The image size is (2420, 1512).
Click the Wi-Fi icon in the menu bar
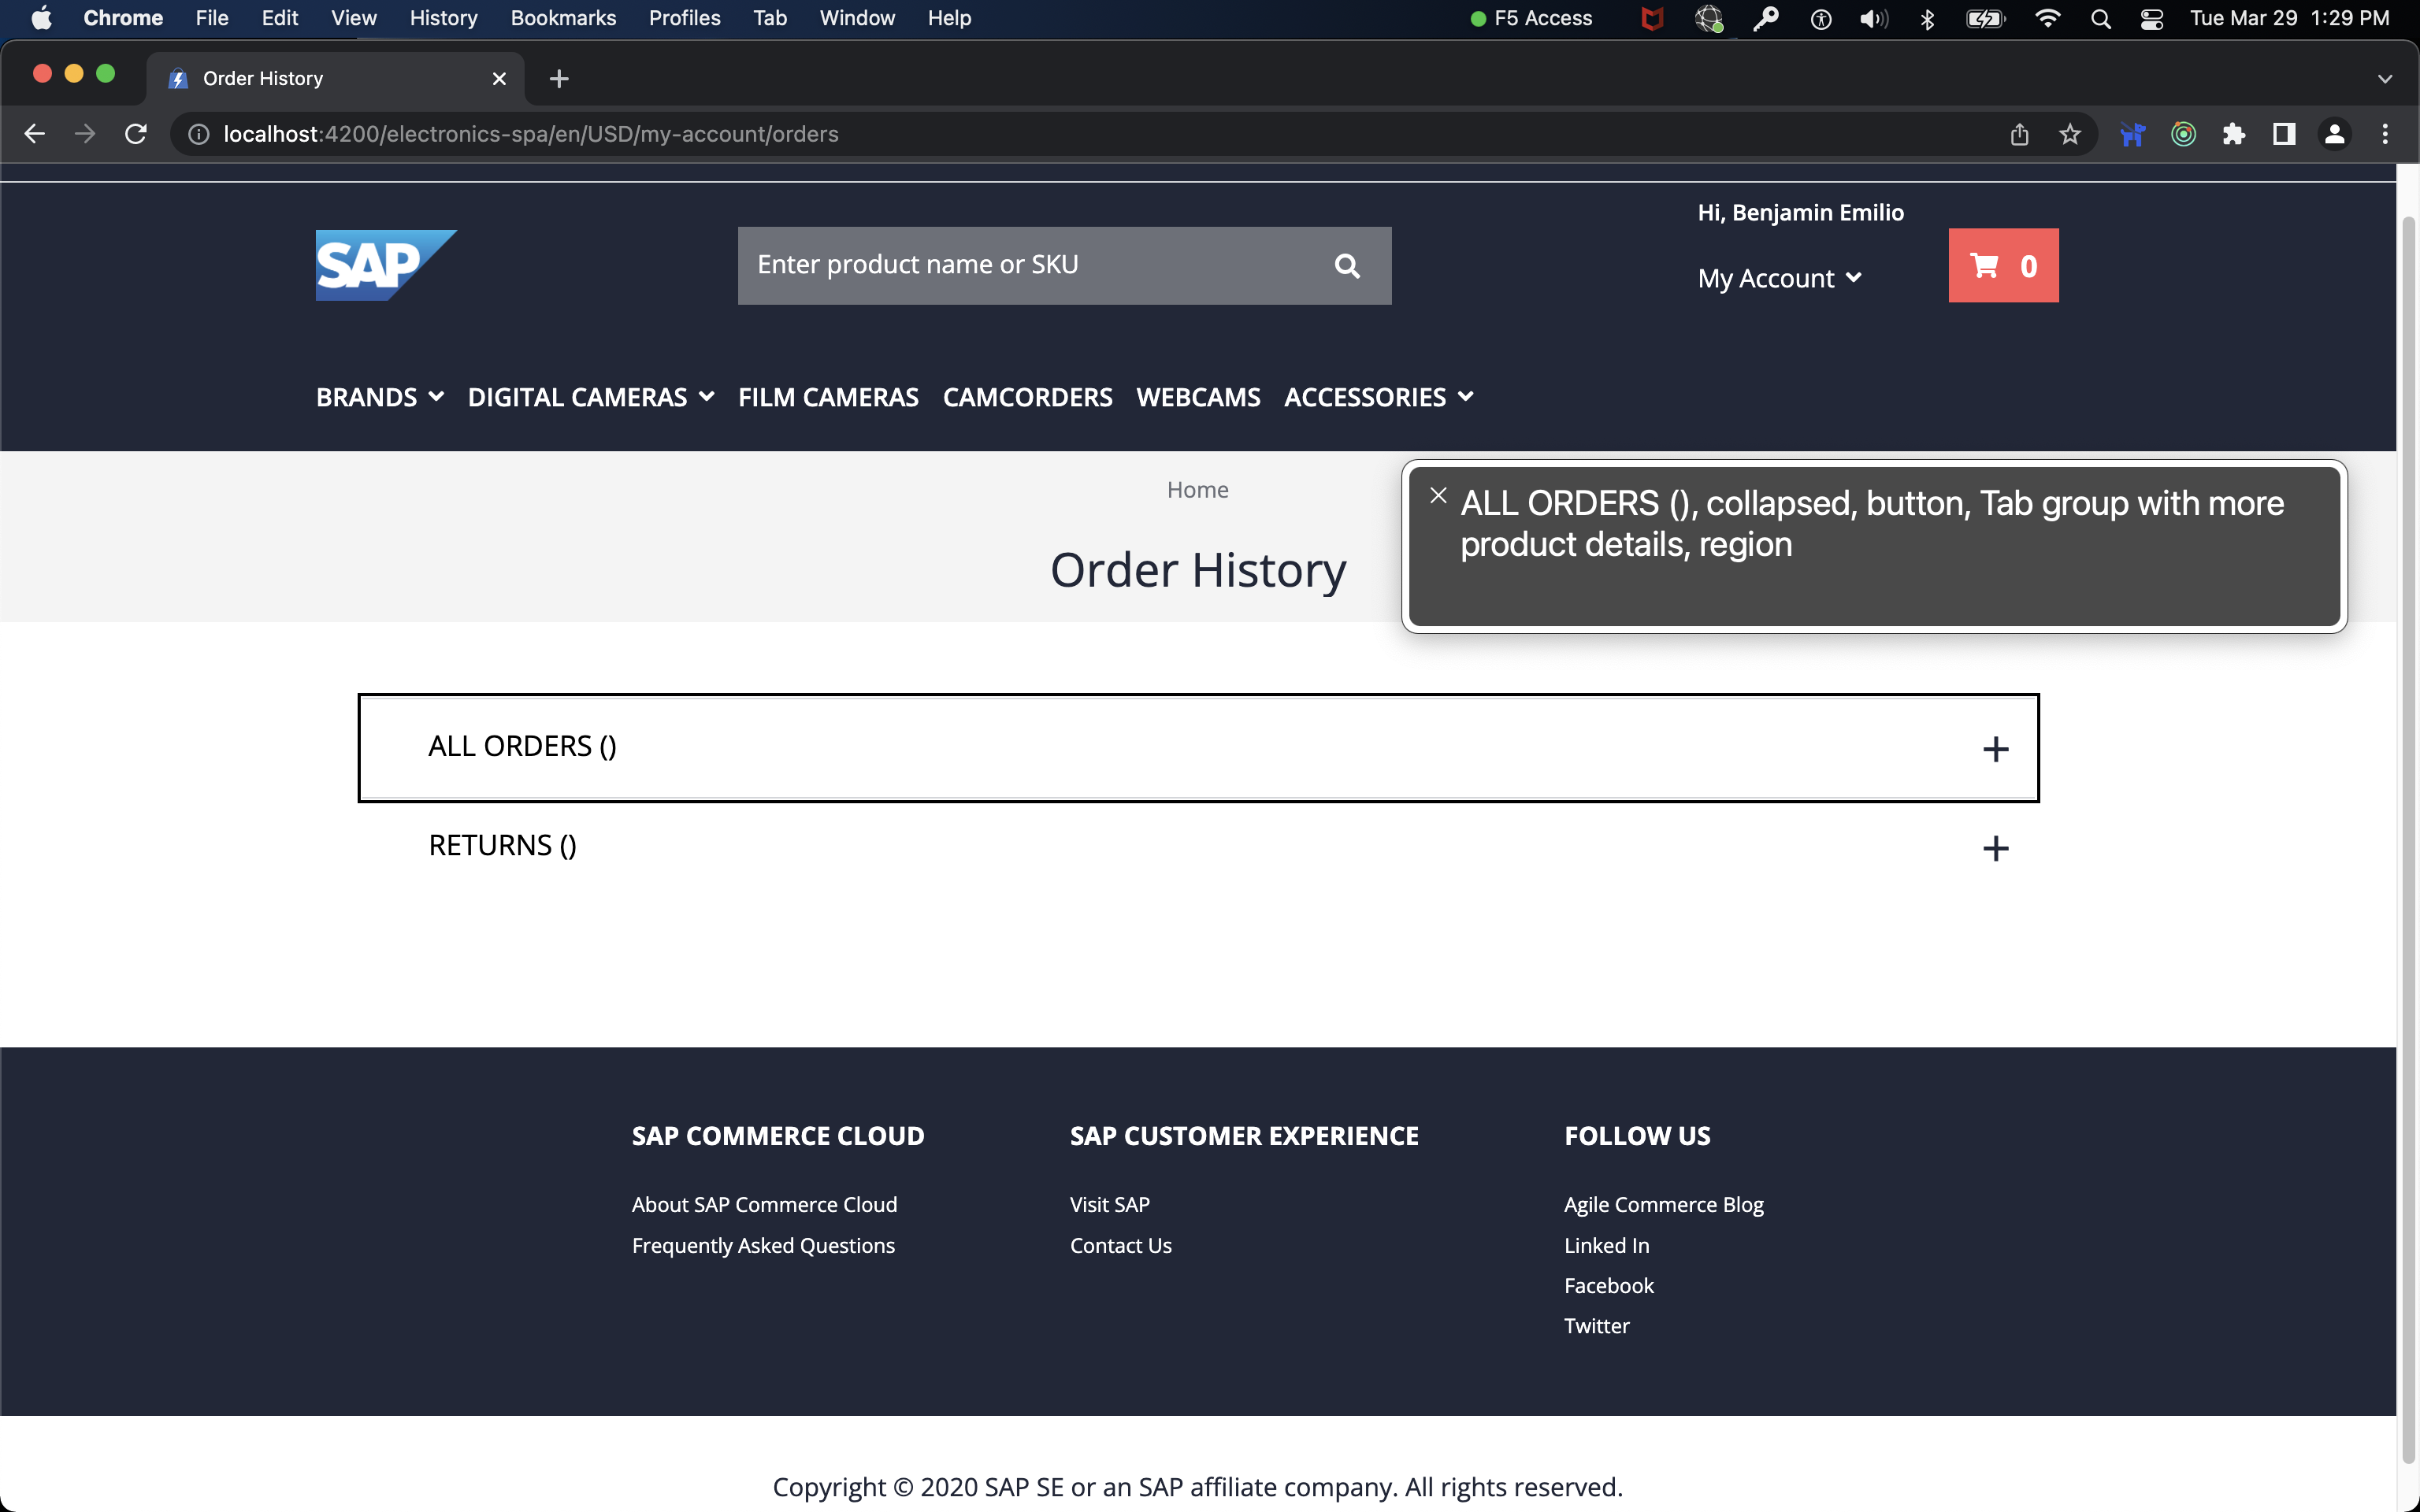(2047, 18)
